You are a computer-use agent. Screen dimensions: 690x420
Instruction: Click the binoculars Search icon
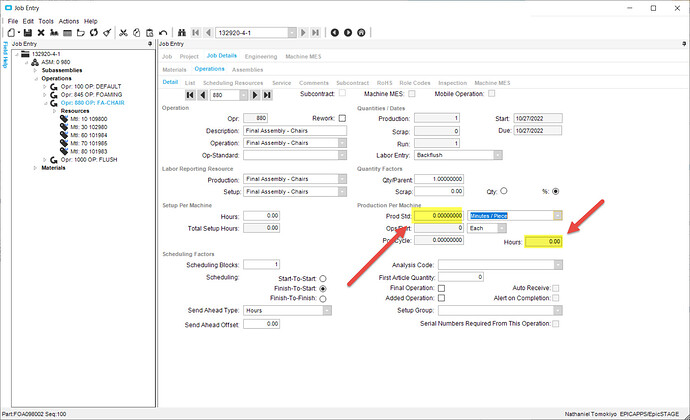pyautogui.click(x=182, y=33)
